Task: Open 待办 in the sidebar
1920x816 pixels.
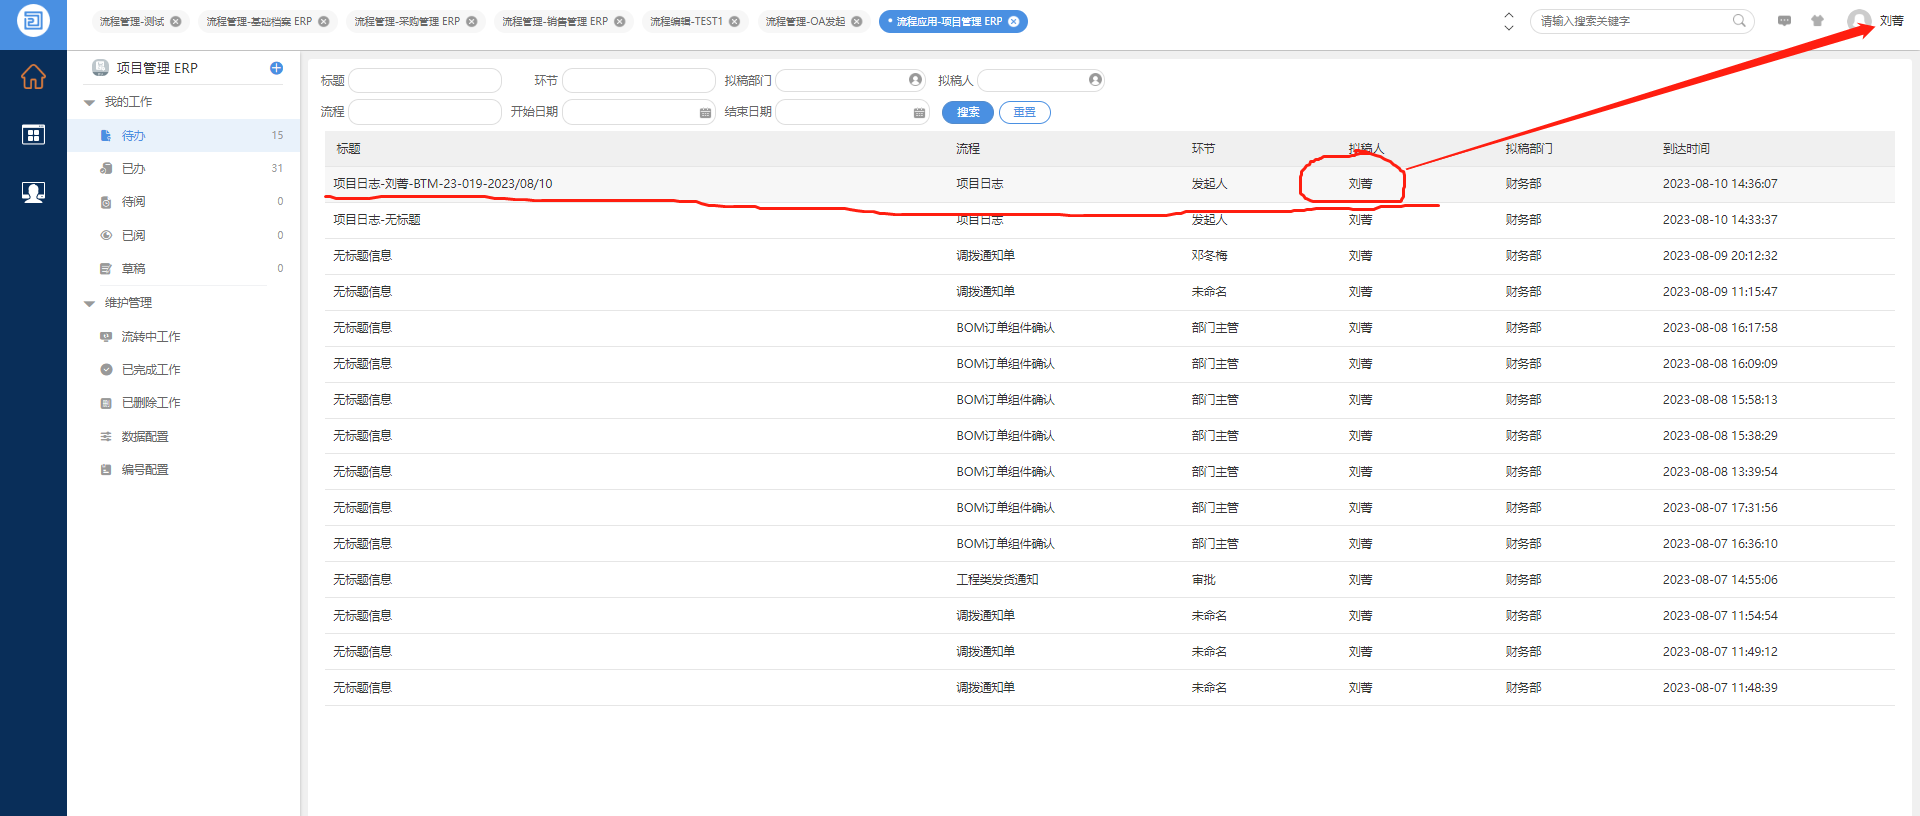Action: [184, 135]
